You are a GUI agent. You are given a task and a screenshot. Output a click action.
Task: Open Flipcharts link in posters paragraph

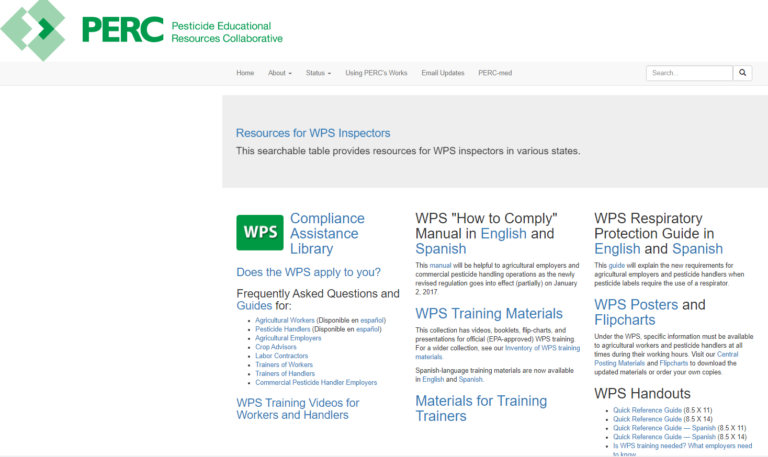(673, 363)
